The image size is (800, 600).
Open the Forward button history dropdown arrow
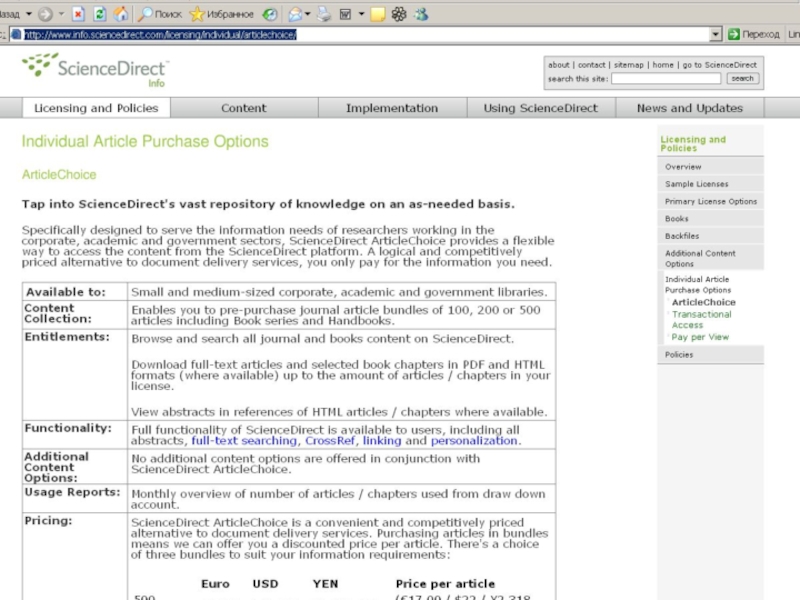(x=61, y=14)
